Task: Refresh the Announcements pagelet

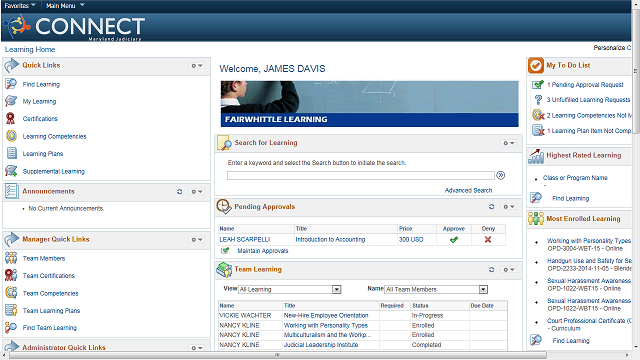Action: (x=179, y=191)
